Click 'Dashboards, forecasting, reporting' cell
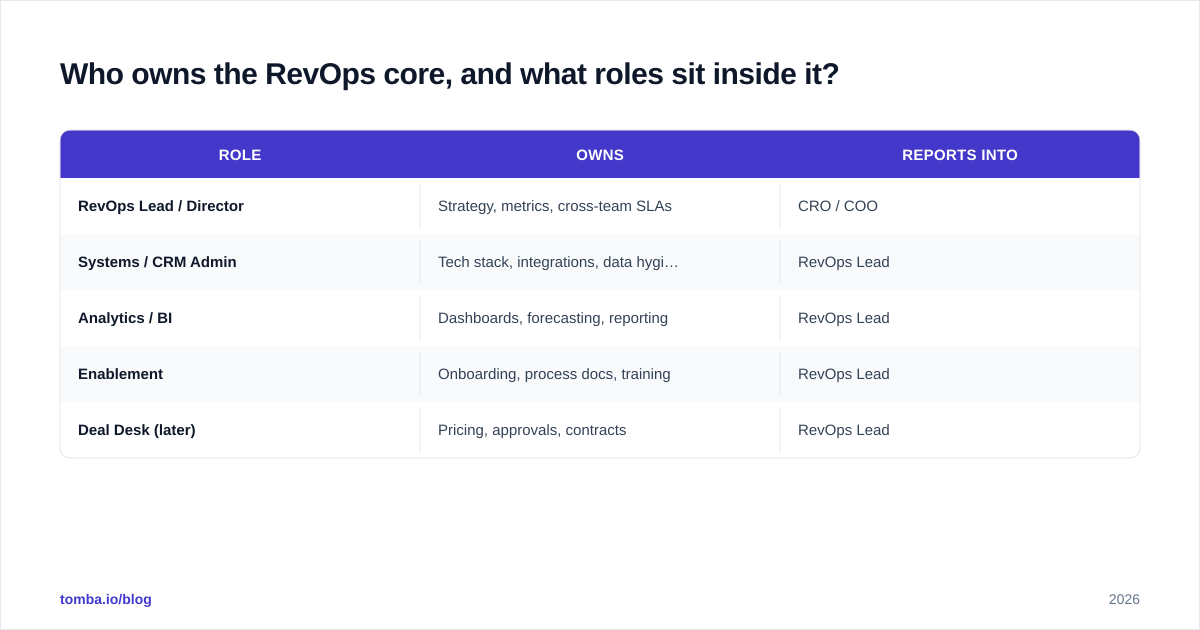1200x630 pixels. (x=600, y=318)
